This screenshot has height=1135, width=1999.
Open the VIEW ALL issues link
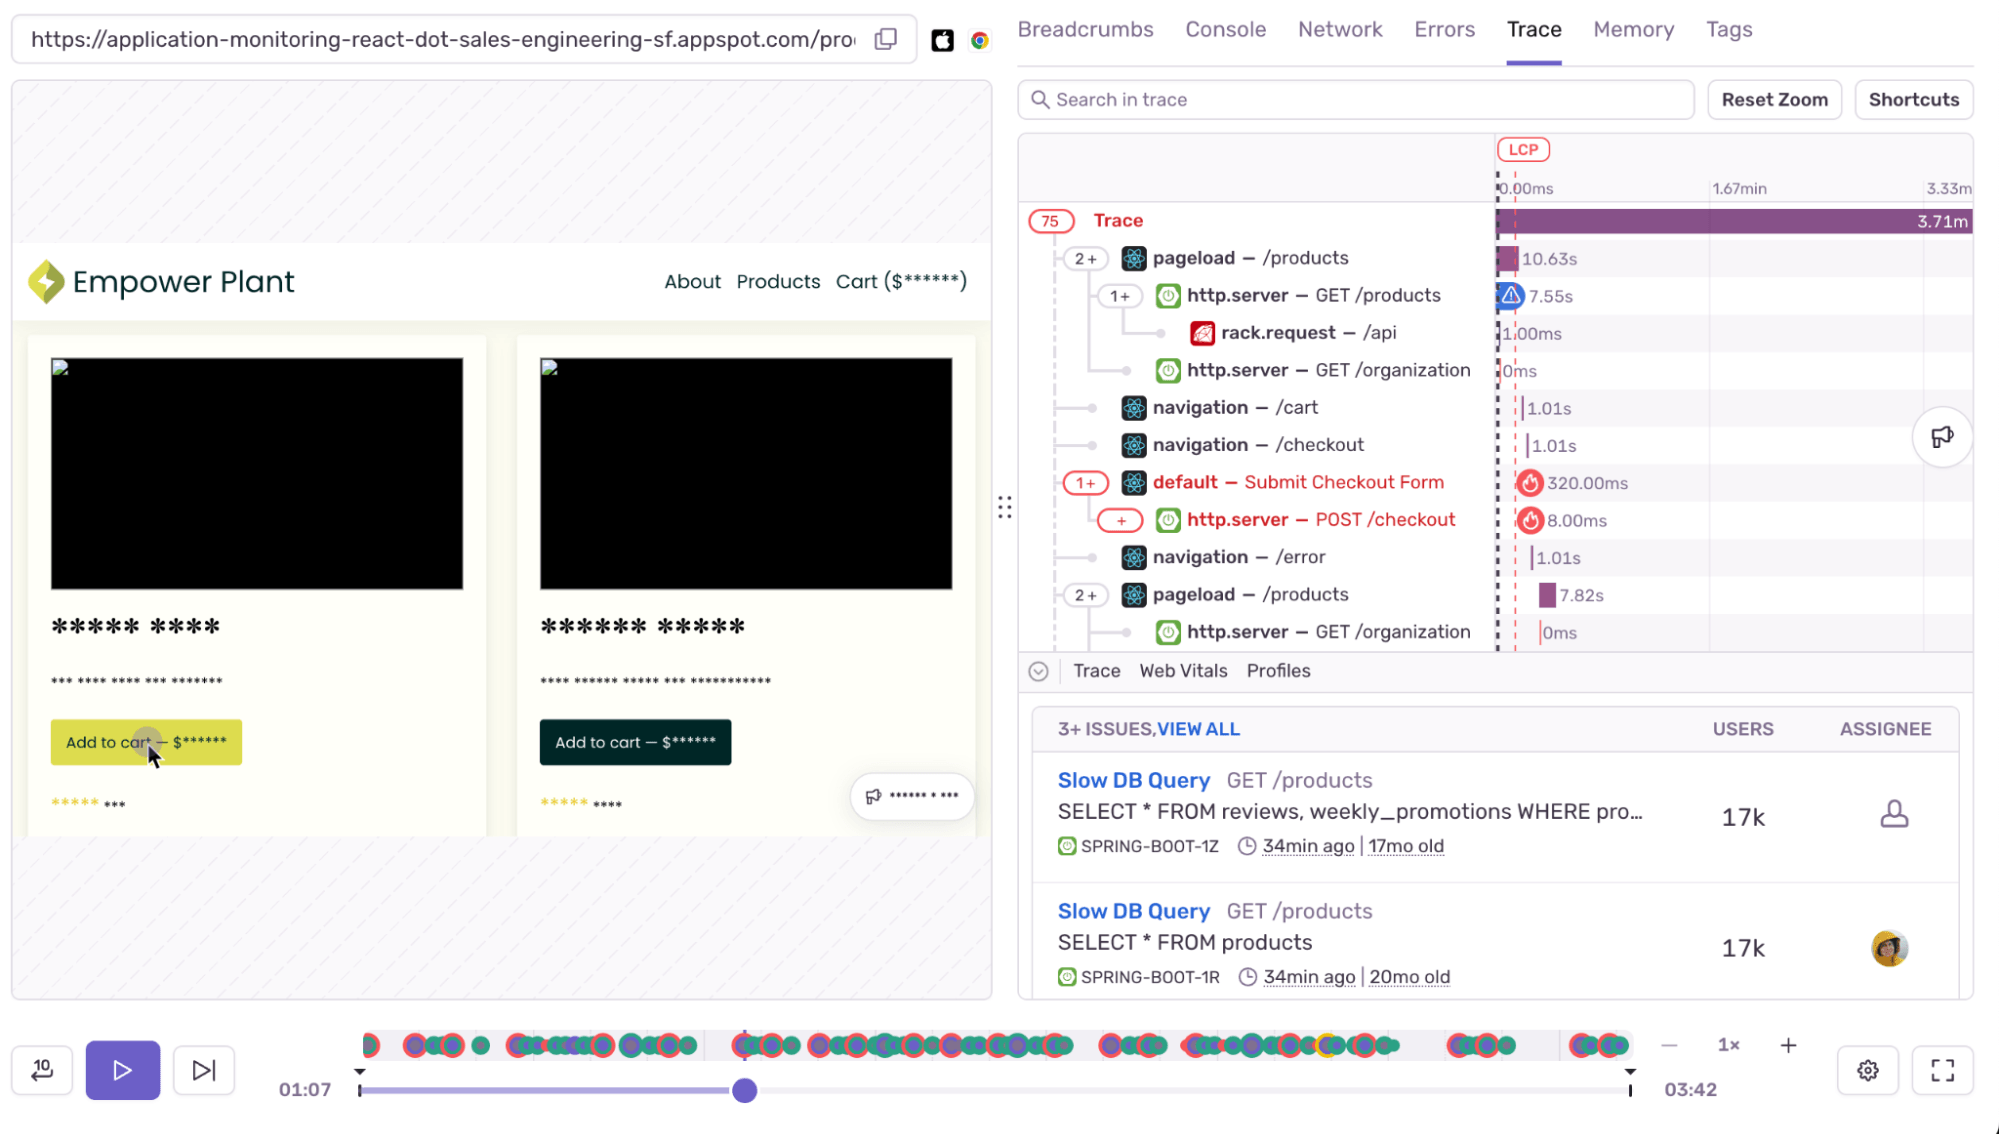[1199, 729]
